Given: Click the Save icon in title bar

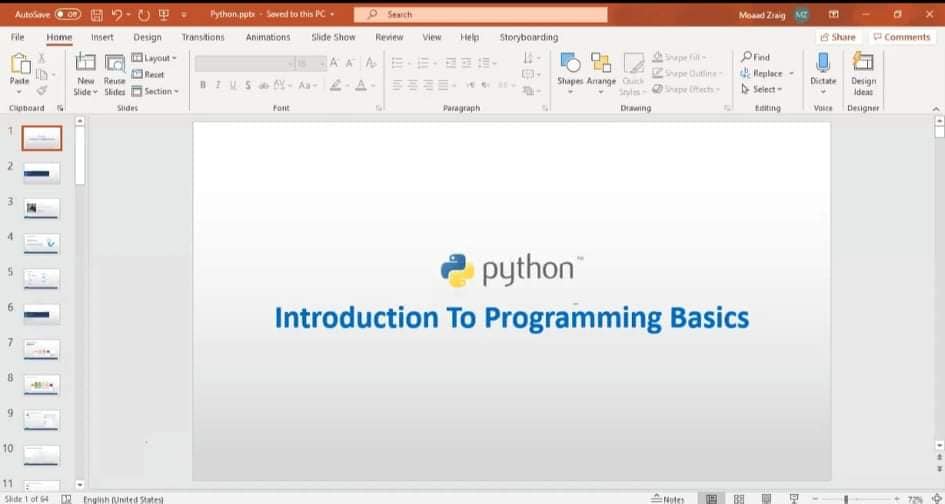Looking at the screenshot, I should [96, 14].
